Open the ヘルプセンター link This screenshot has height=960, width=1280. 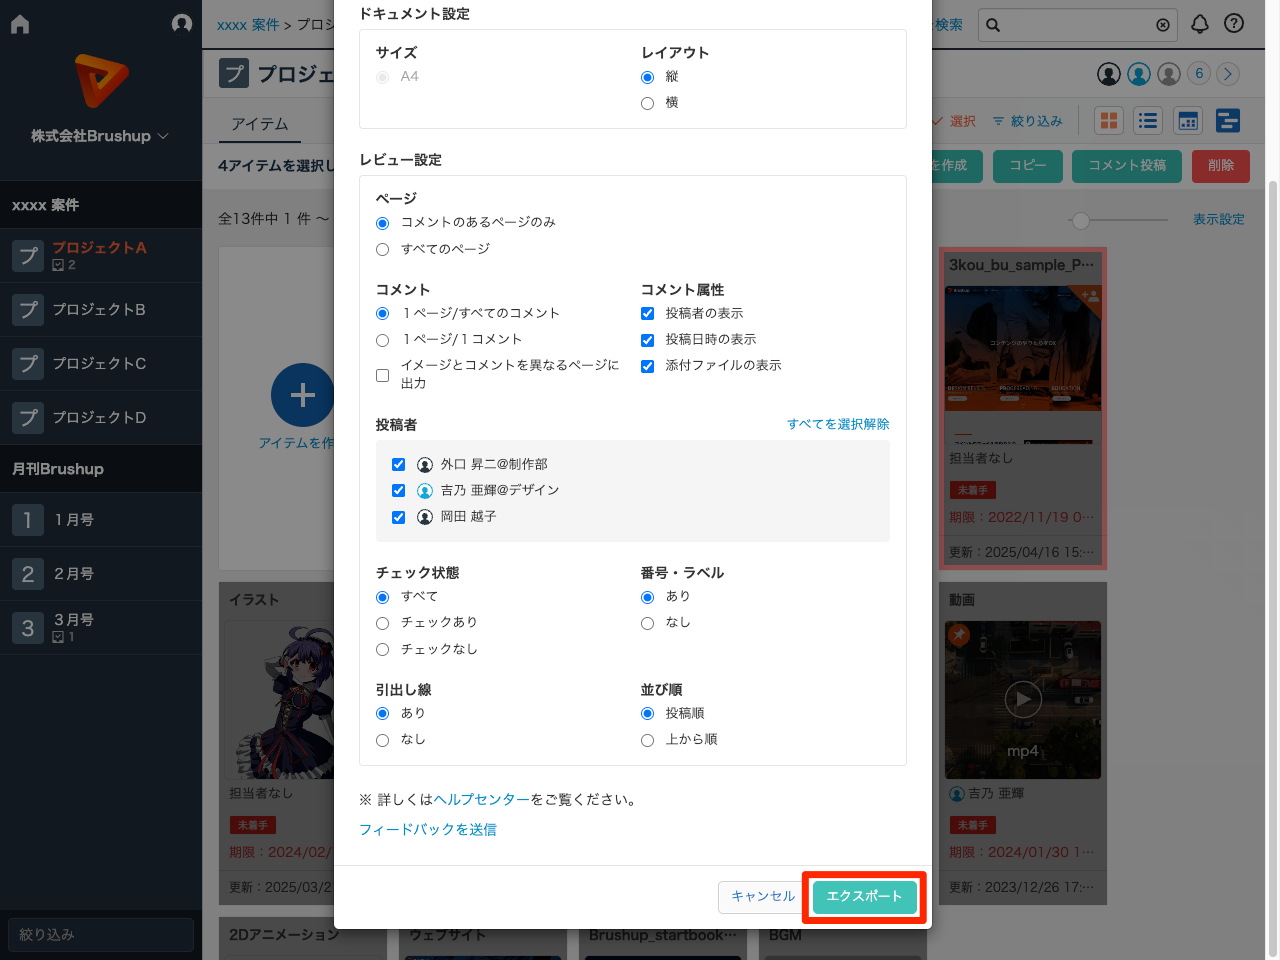(481, 800)
